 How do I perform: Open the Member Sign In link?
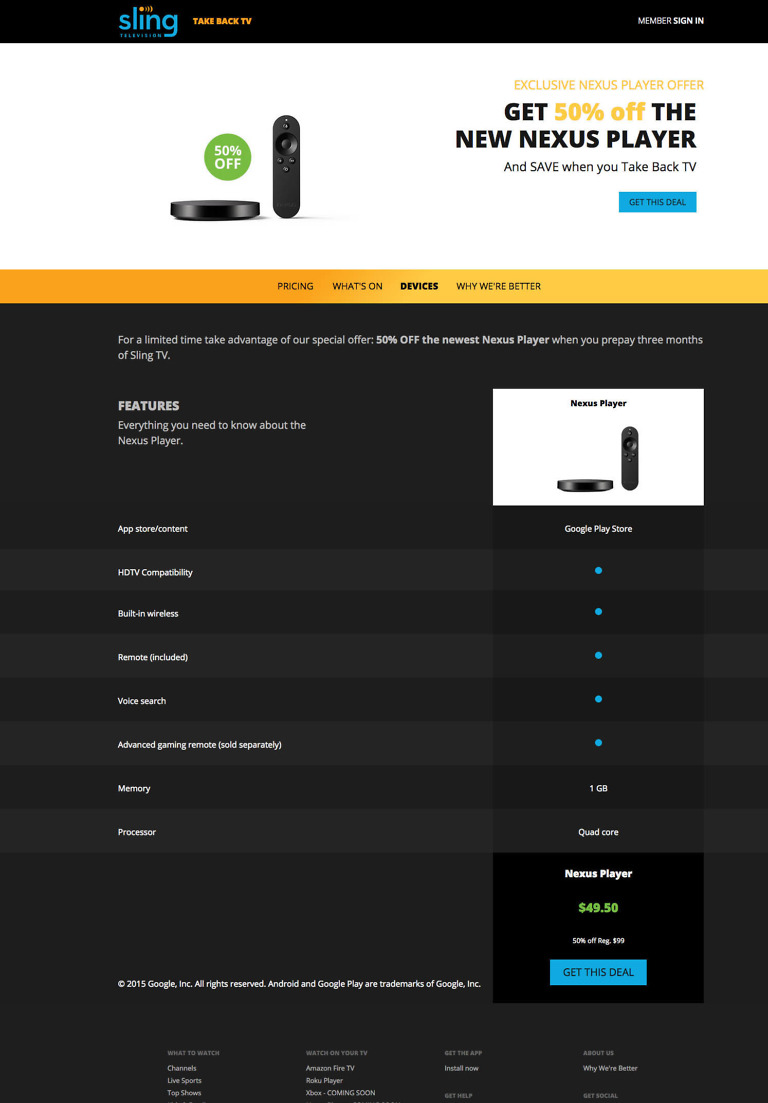670,21
